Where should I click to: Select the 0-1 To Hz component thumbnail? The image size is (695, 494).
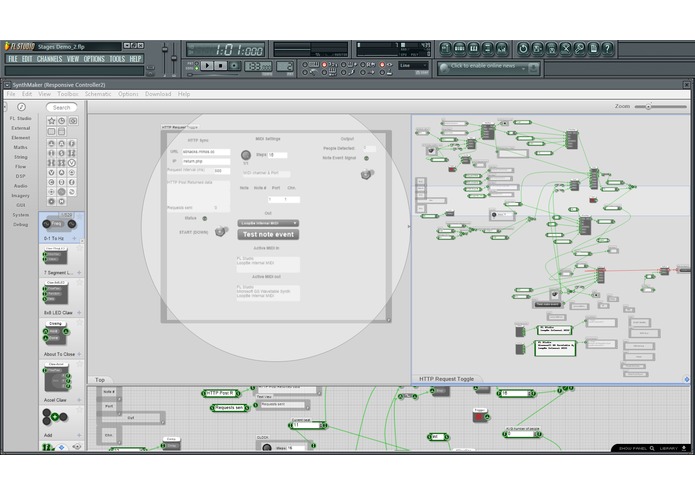coord(59,224)
